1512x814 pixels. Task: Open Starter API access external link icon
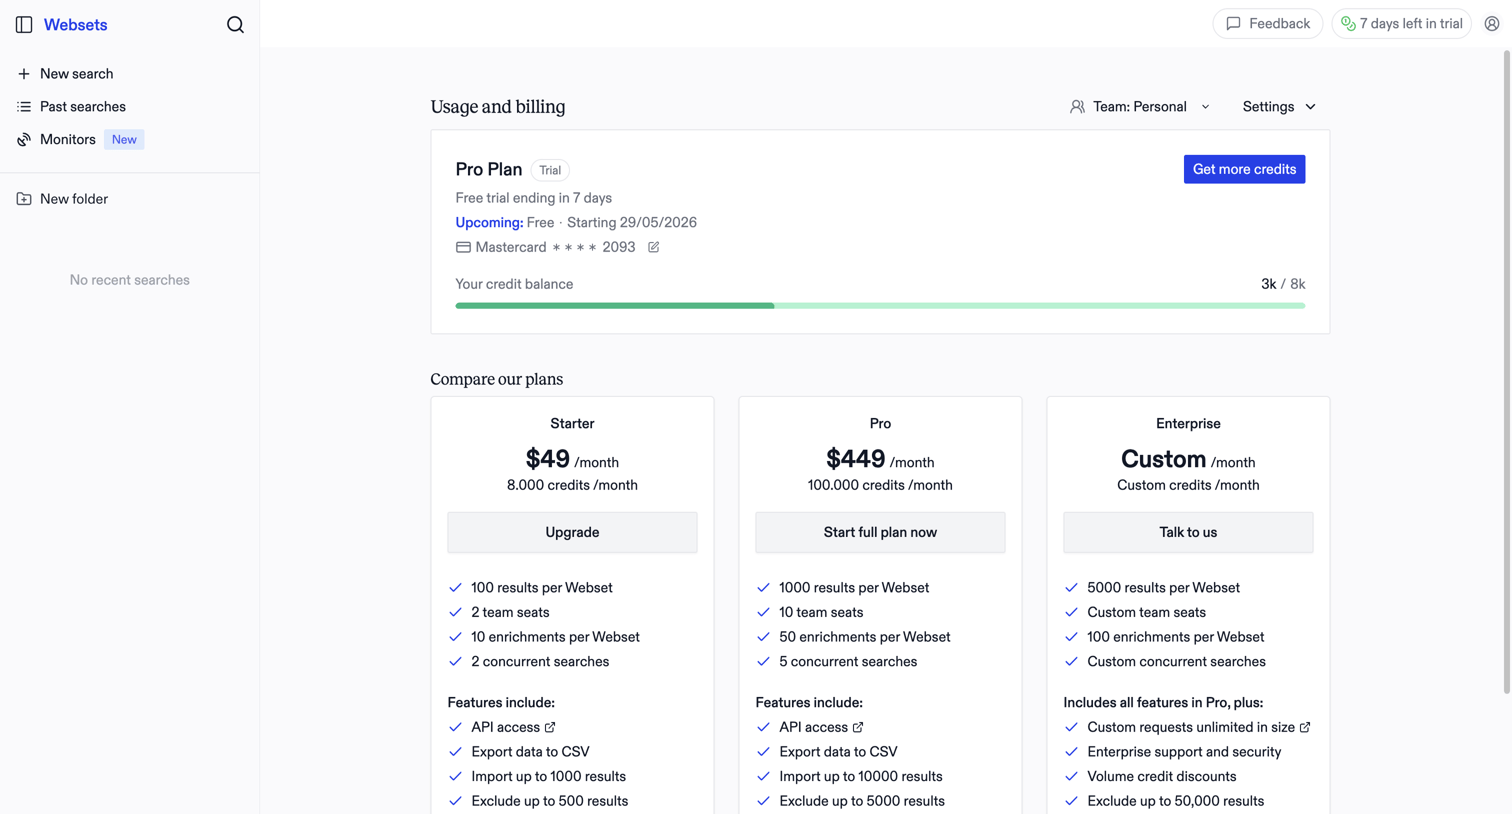pos(550,727)
